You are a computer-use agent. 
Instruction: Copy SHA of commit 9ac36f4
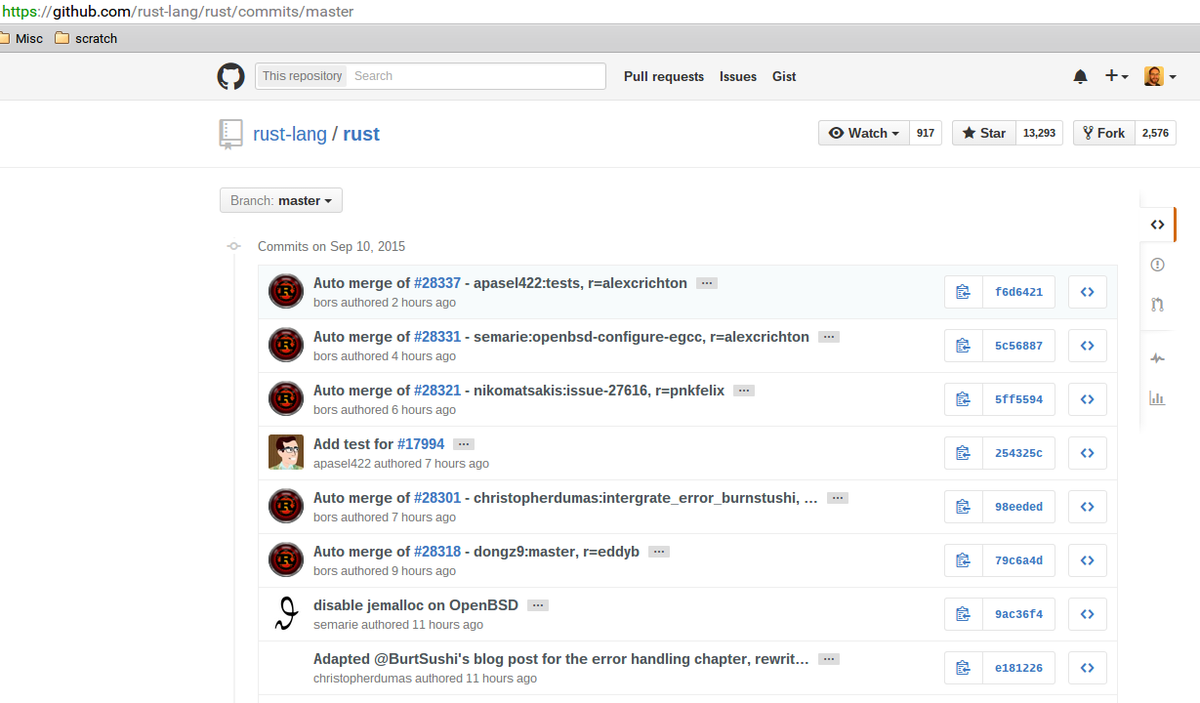tap(963, 614)
